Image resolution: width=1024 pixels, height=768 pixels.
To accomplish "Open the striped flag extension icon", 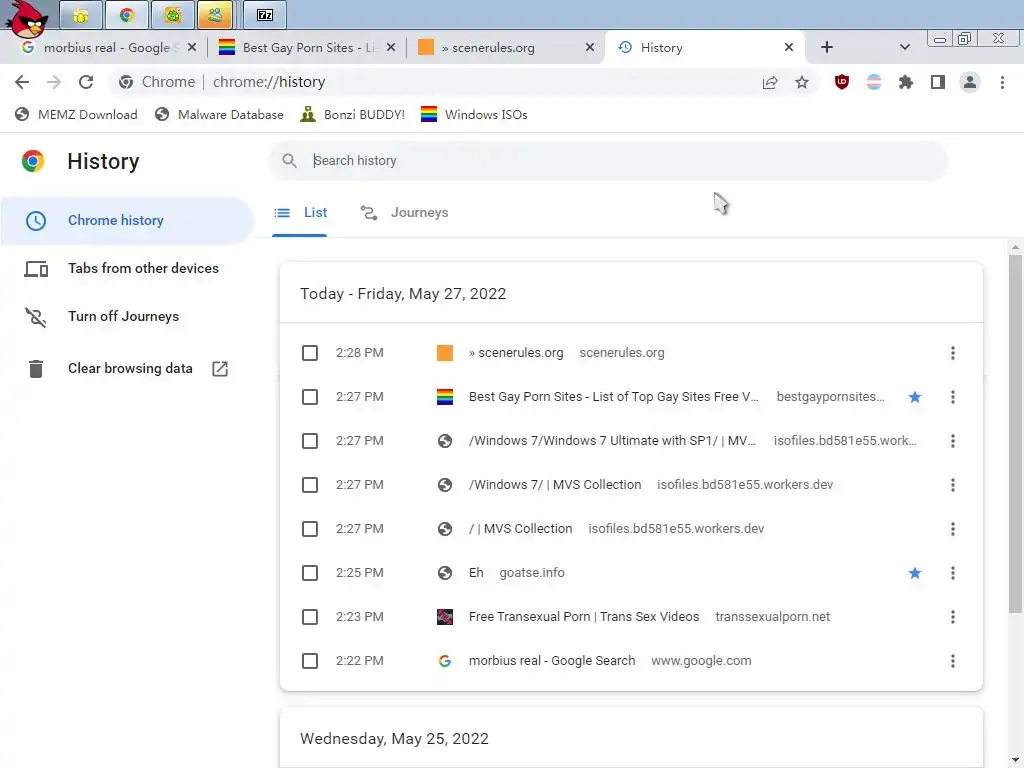I will [874, 82].
